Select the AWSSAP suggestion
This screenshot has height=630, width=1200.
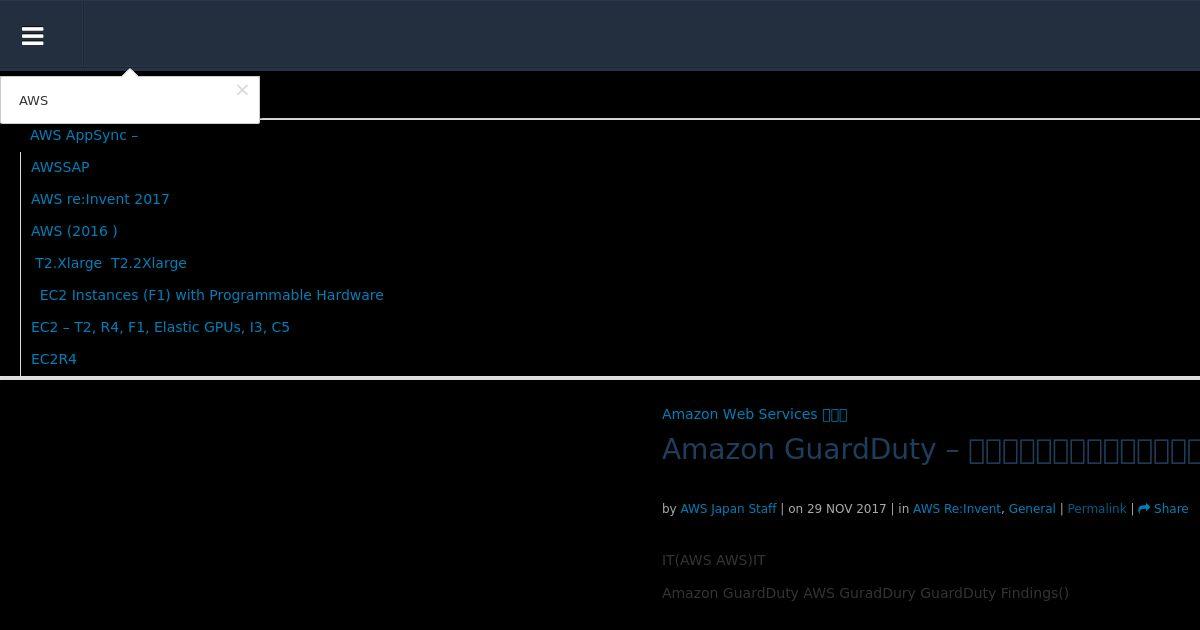pos(60,167)
